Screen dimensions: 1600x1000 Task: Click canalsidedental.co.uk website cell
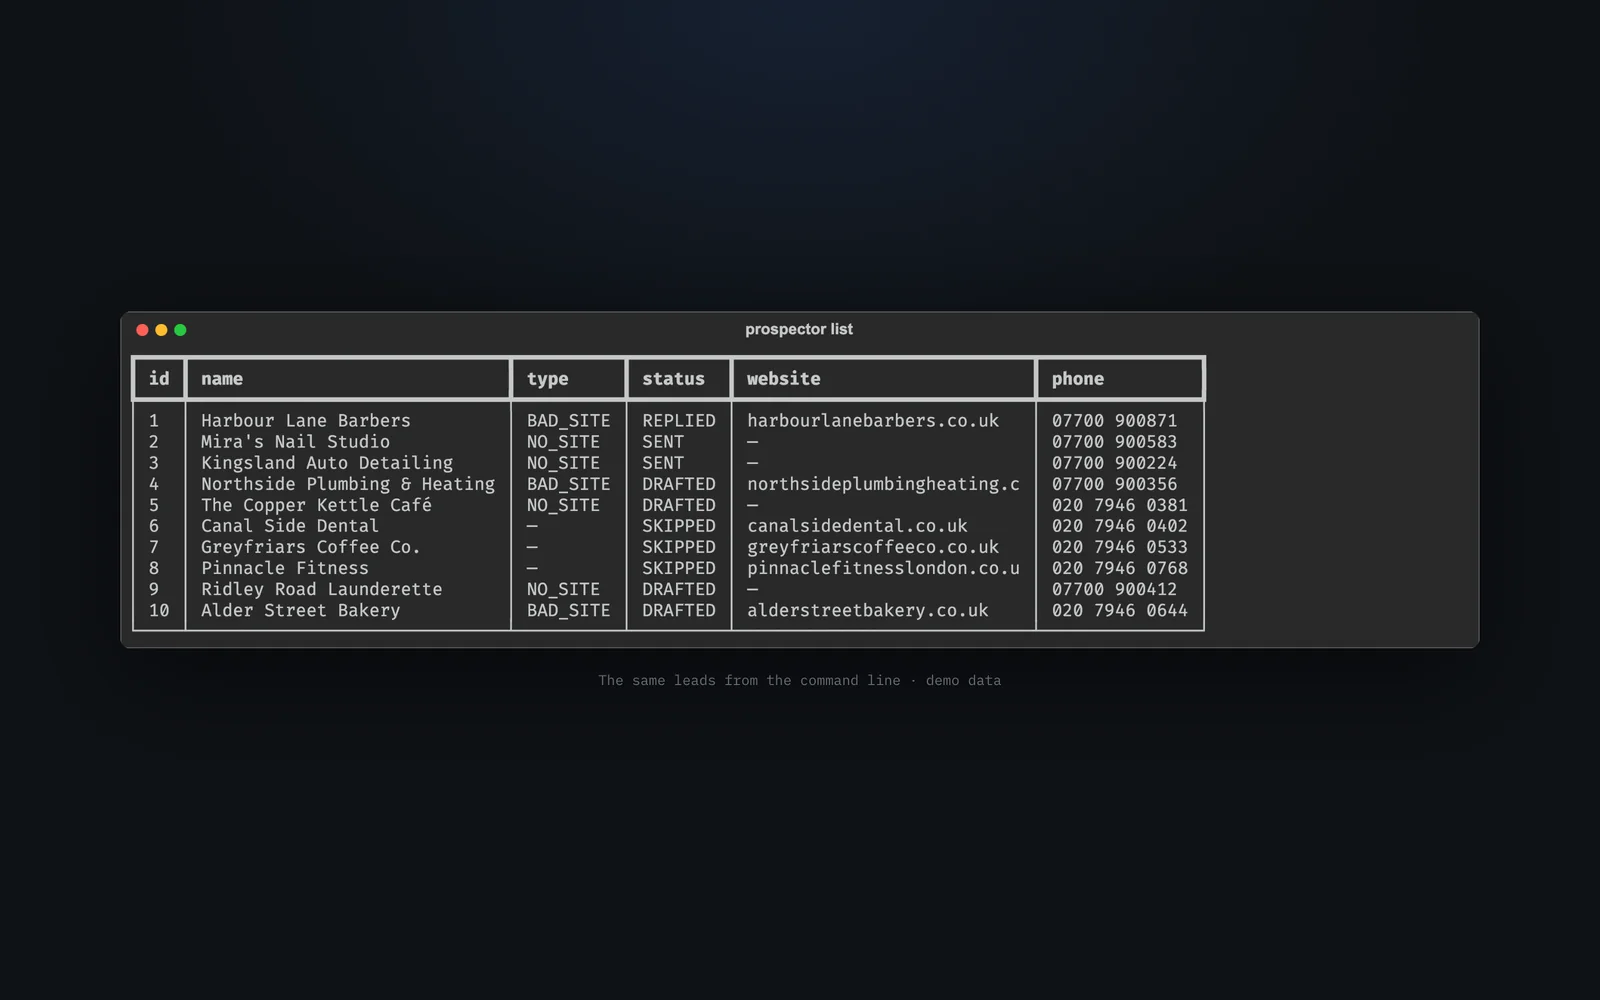pos(857,526)
